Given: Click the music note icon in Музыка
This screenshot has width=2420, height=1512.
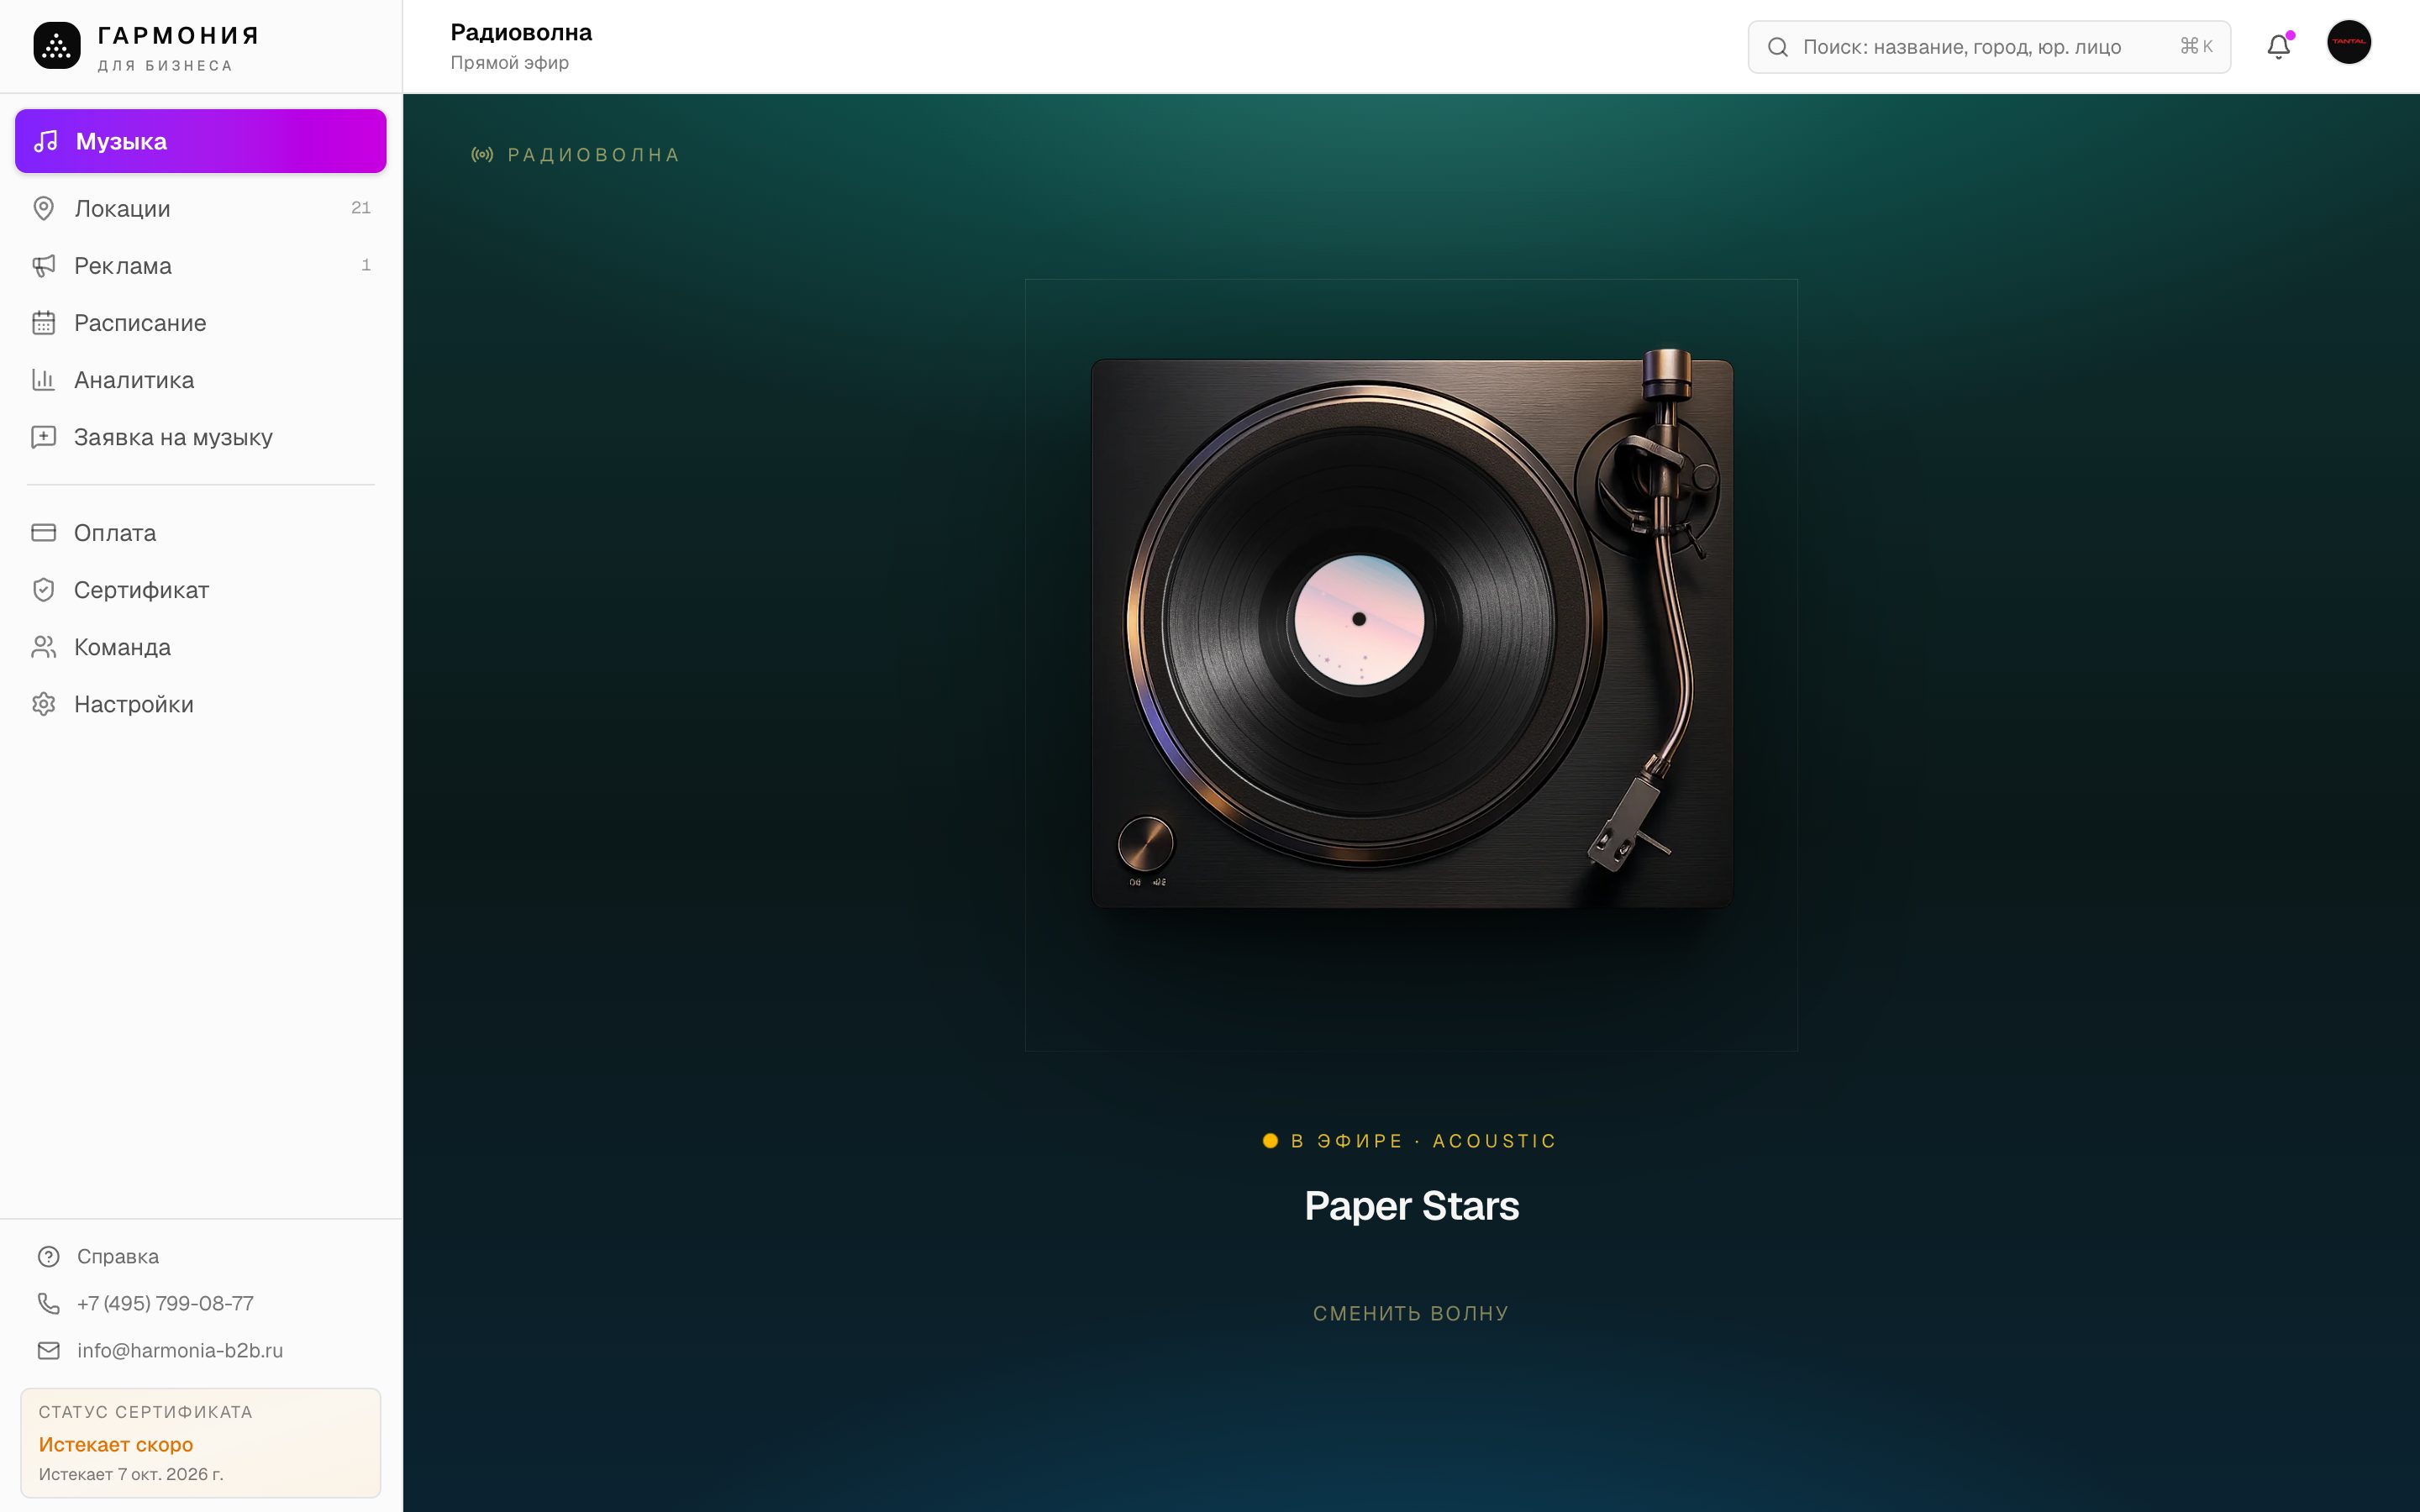Looking at the screenshot, I should [46, 141].
